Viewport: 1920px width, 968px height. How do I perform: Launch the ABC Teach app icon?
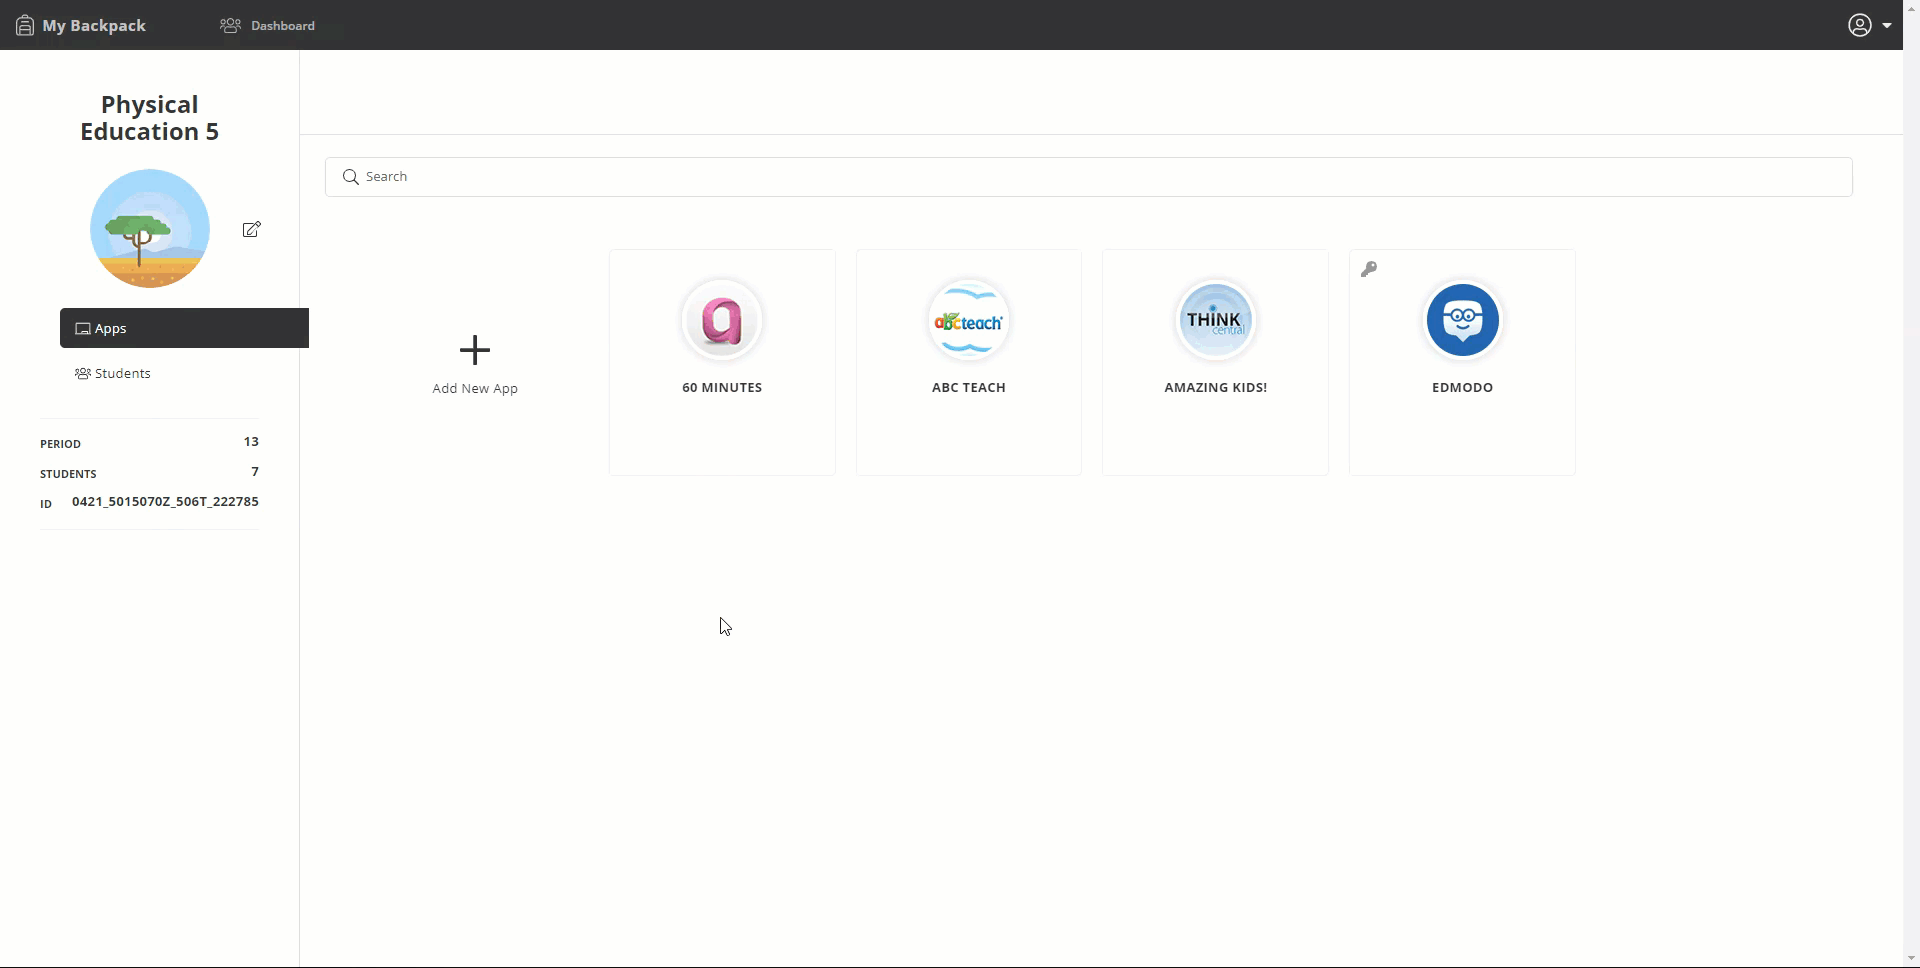coord(968,320)
